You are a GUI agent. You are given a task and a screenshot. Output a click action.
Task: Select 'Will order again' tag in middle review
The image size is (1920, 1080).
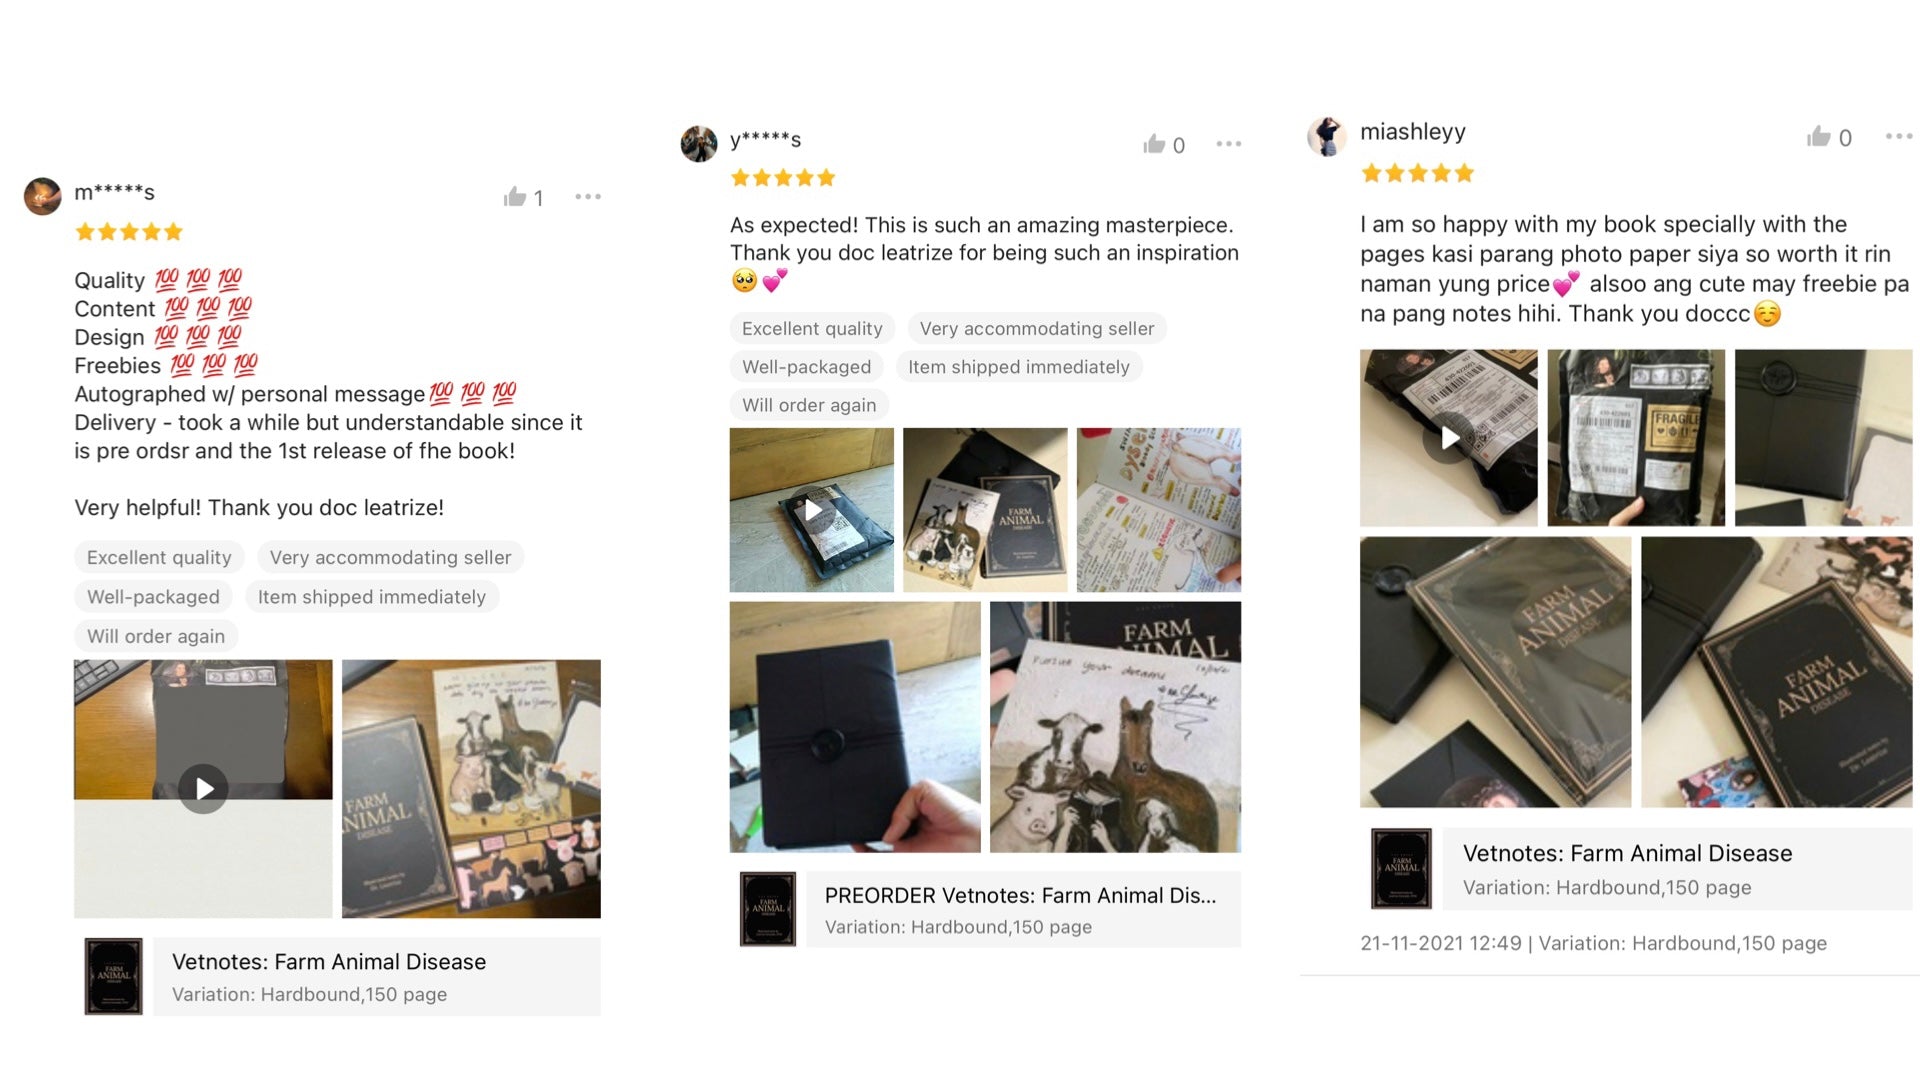click(x=809, y=405)
